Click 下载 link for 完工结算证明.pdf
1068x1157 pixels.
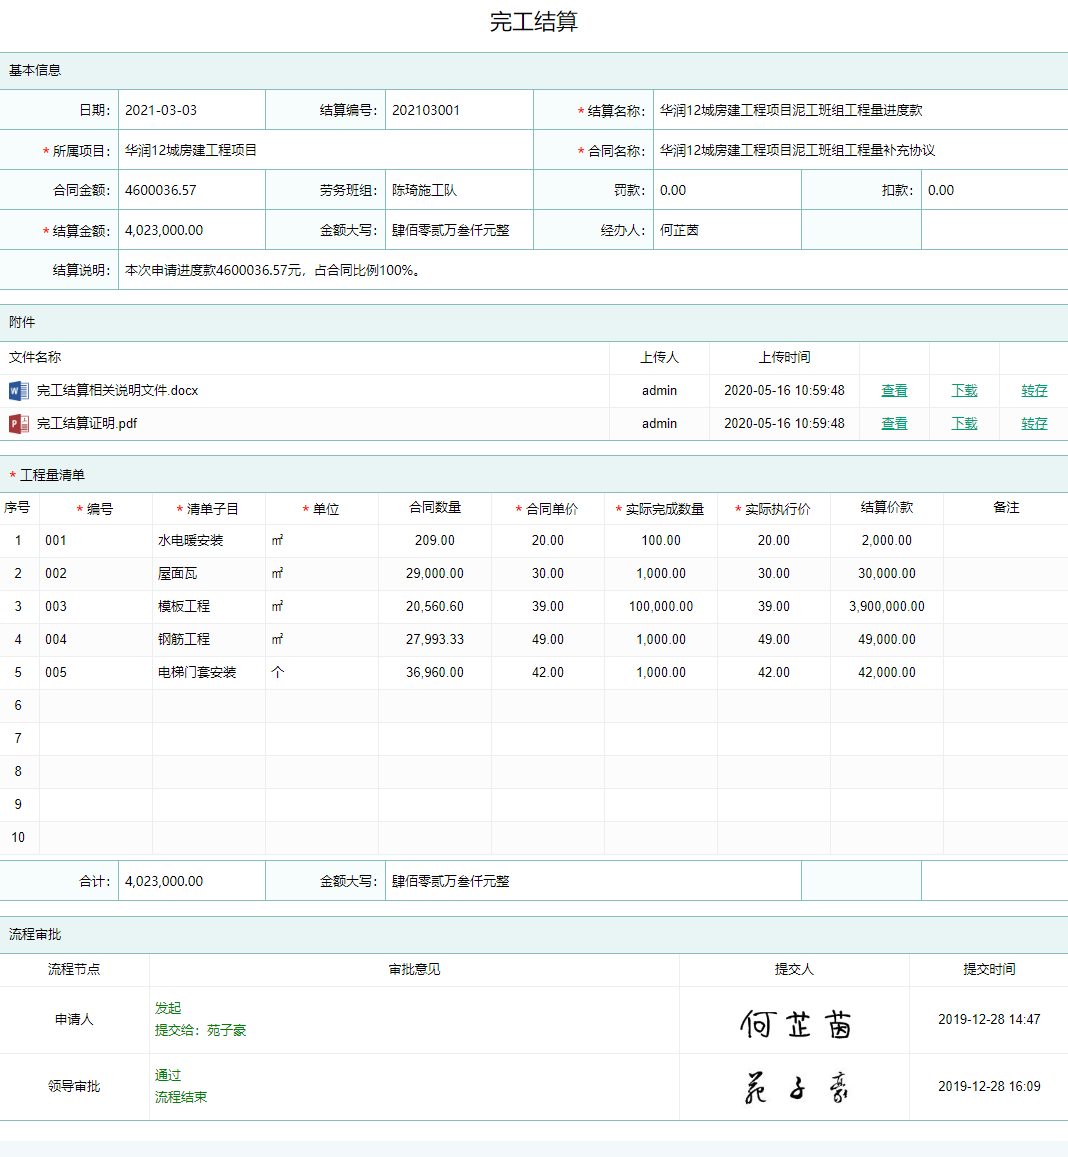(964, 424)
